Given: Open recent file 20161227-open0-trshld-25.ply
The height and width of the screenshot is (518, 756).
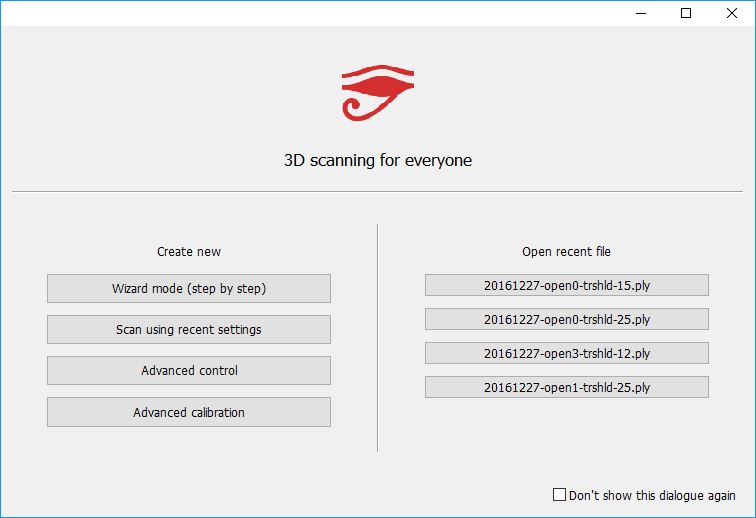Looking at the screenshot, I should tap(567, 319).
